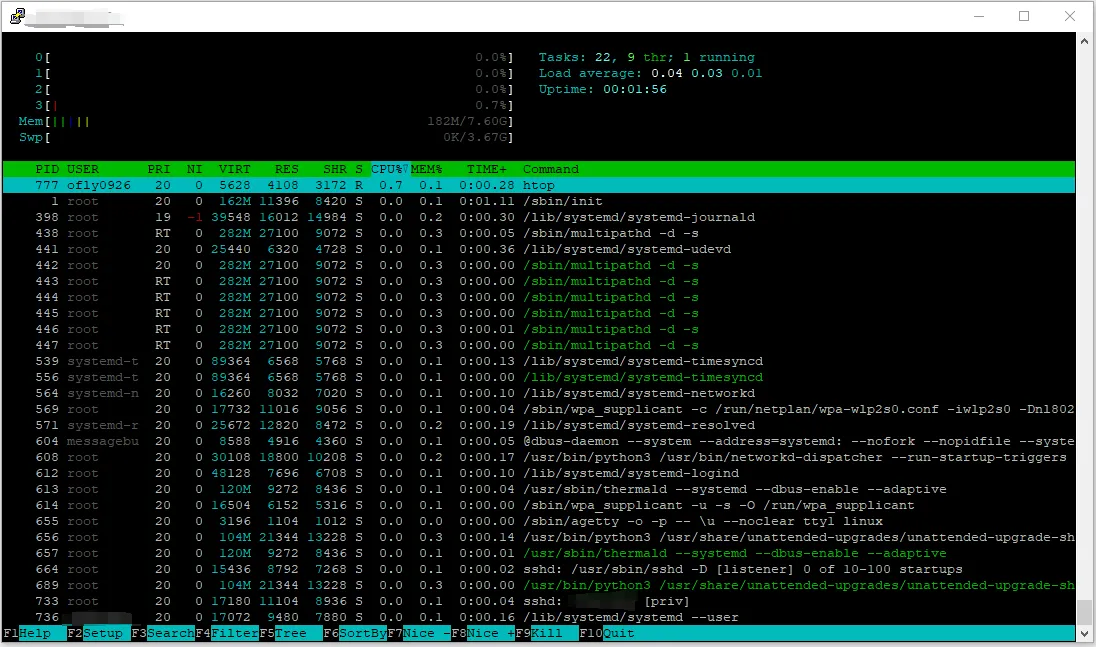Click F7 Nice - to lower niceness
The height and width of the screenshot is (647, 1096).
[419, 633]
